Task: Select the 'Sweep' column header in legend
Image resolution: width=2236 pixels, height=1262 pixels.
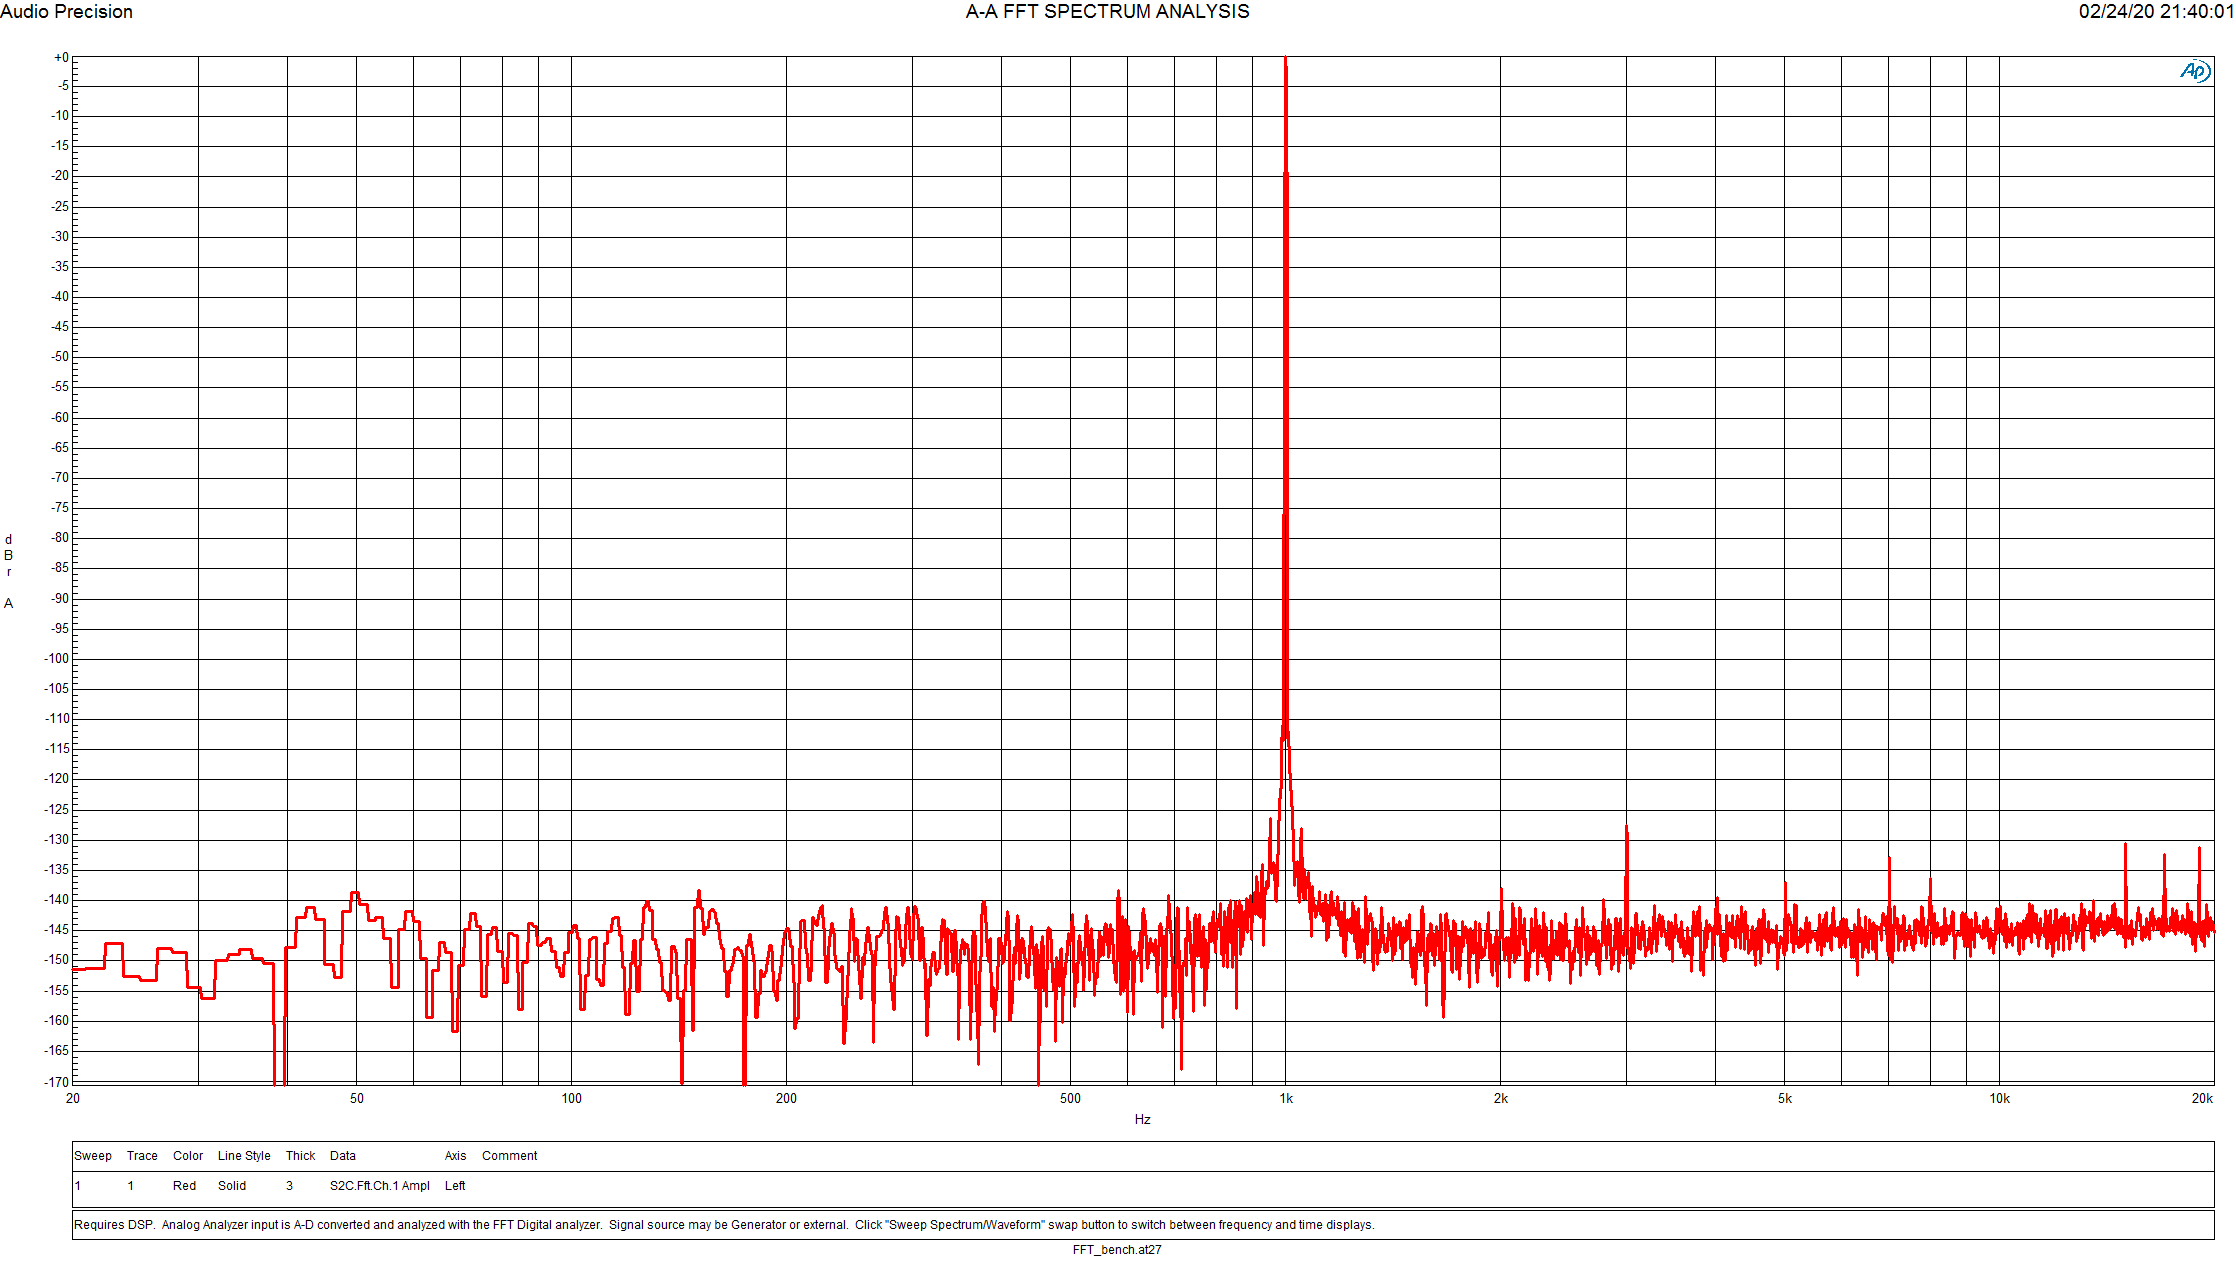Action: (93, 1156)
